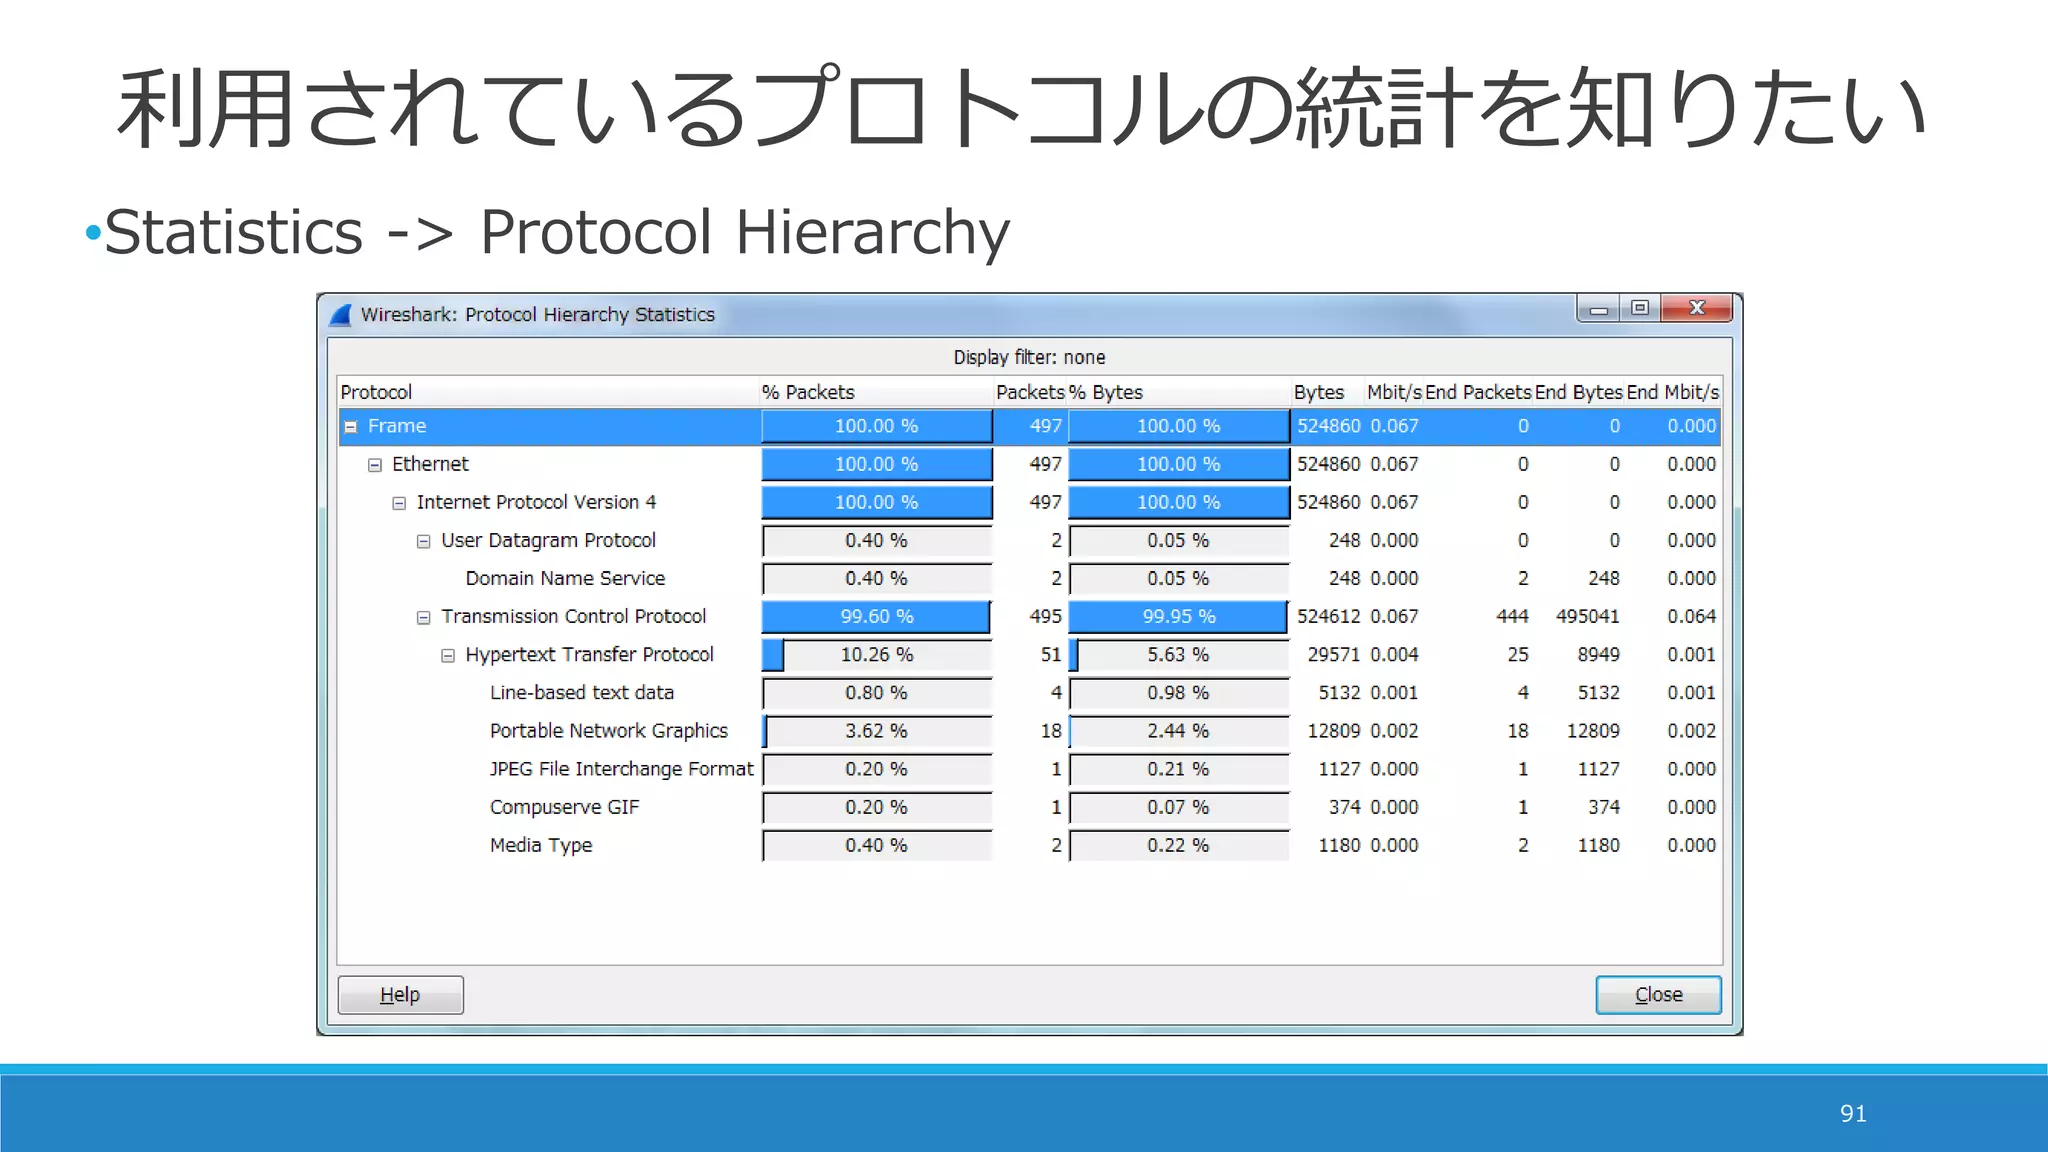Click the slide page number 91

pos(1853,1113)
